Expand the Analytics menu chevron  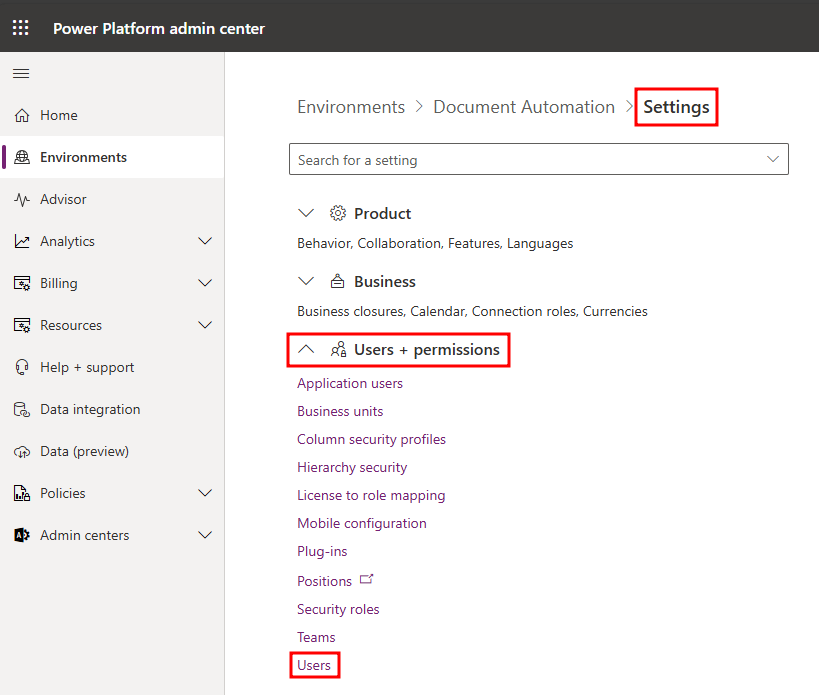(205, 241)
